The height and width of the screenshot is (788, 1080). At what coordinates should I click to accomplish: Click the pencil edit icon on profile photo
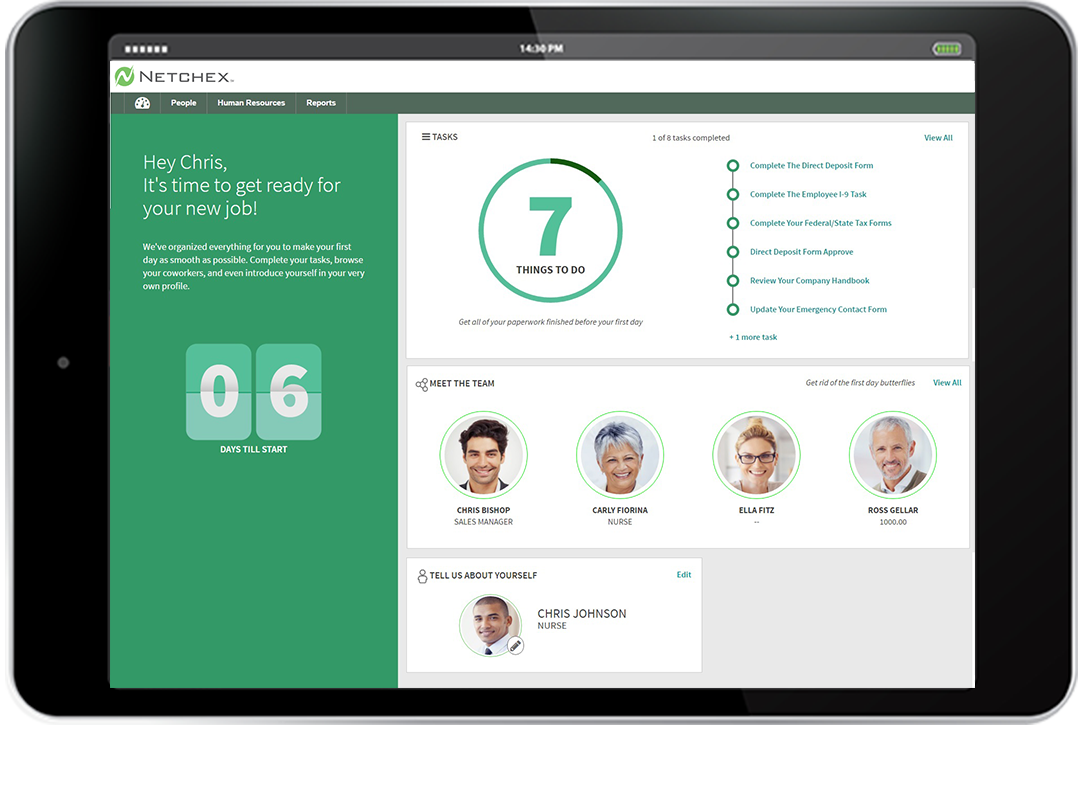(515, 645)
